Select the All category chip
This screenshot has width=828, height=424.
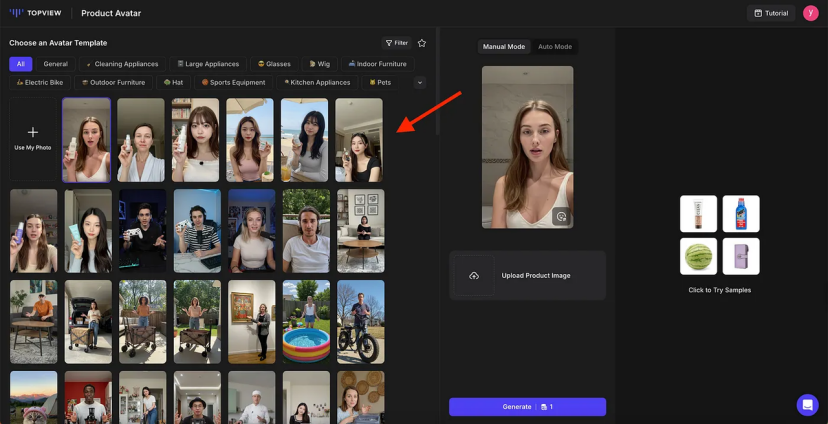click(x=21, y=64)
